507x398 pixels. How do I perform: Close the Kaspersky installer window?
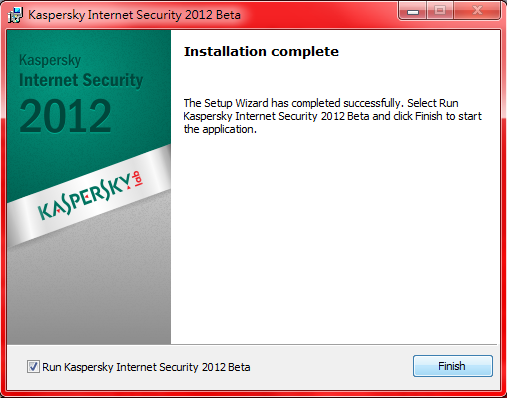pyautogui.click(x=477, y=11)
